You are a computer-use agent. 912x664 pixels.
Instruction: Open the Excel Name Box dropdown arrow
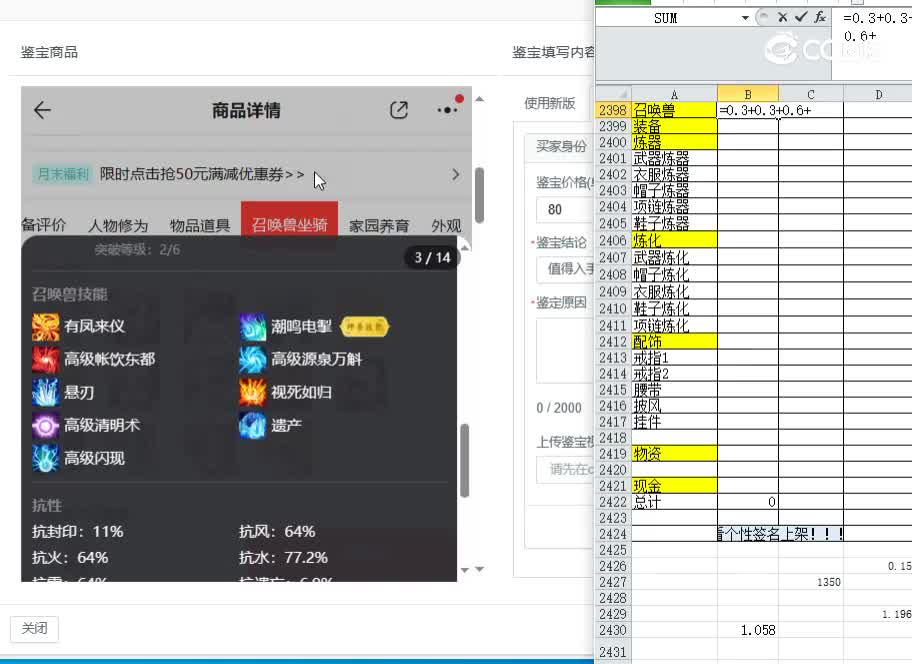[x=745, y=18]
